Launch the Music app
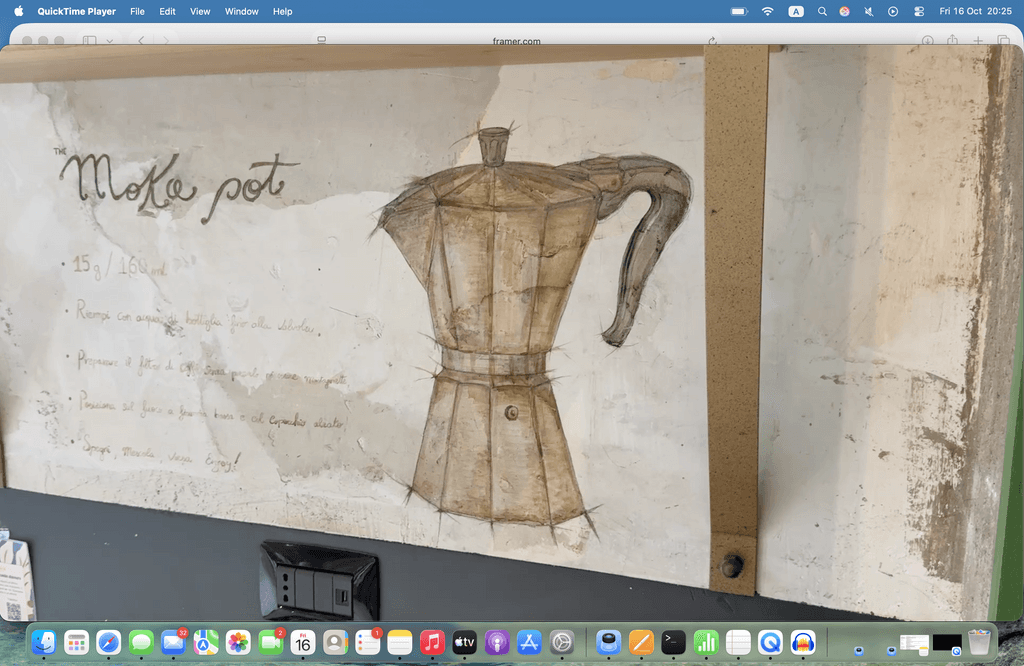The width and height of the screenshot is (1024, 666). point(432,642)
